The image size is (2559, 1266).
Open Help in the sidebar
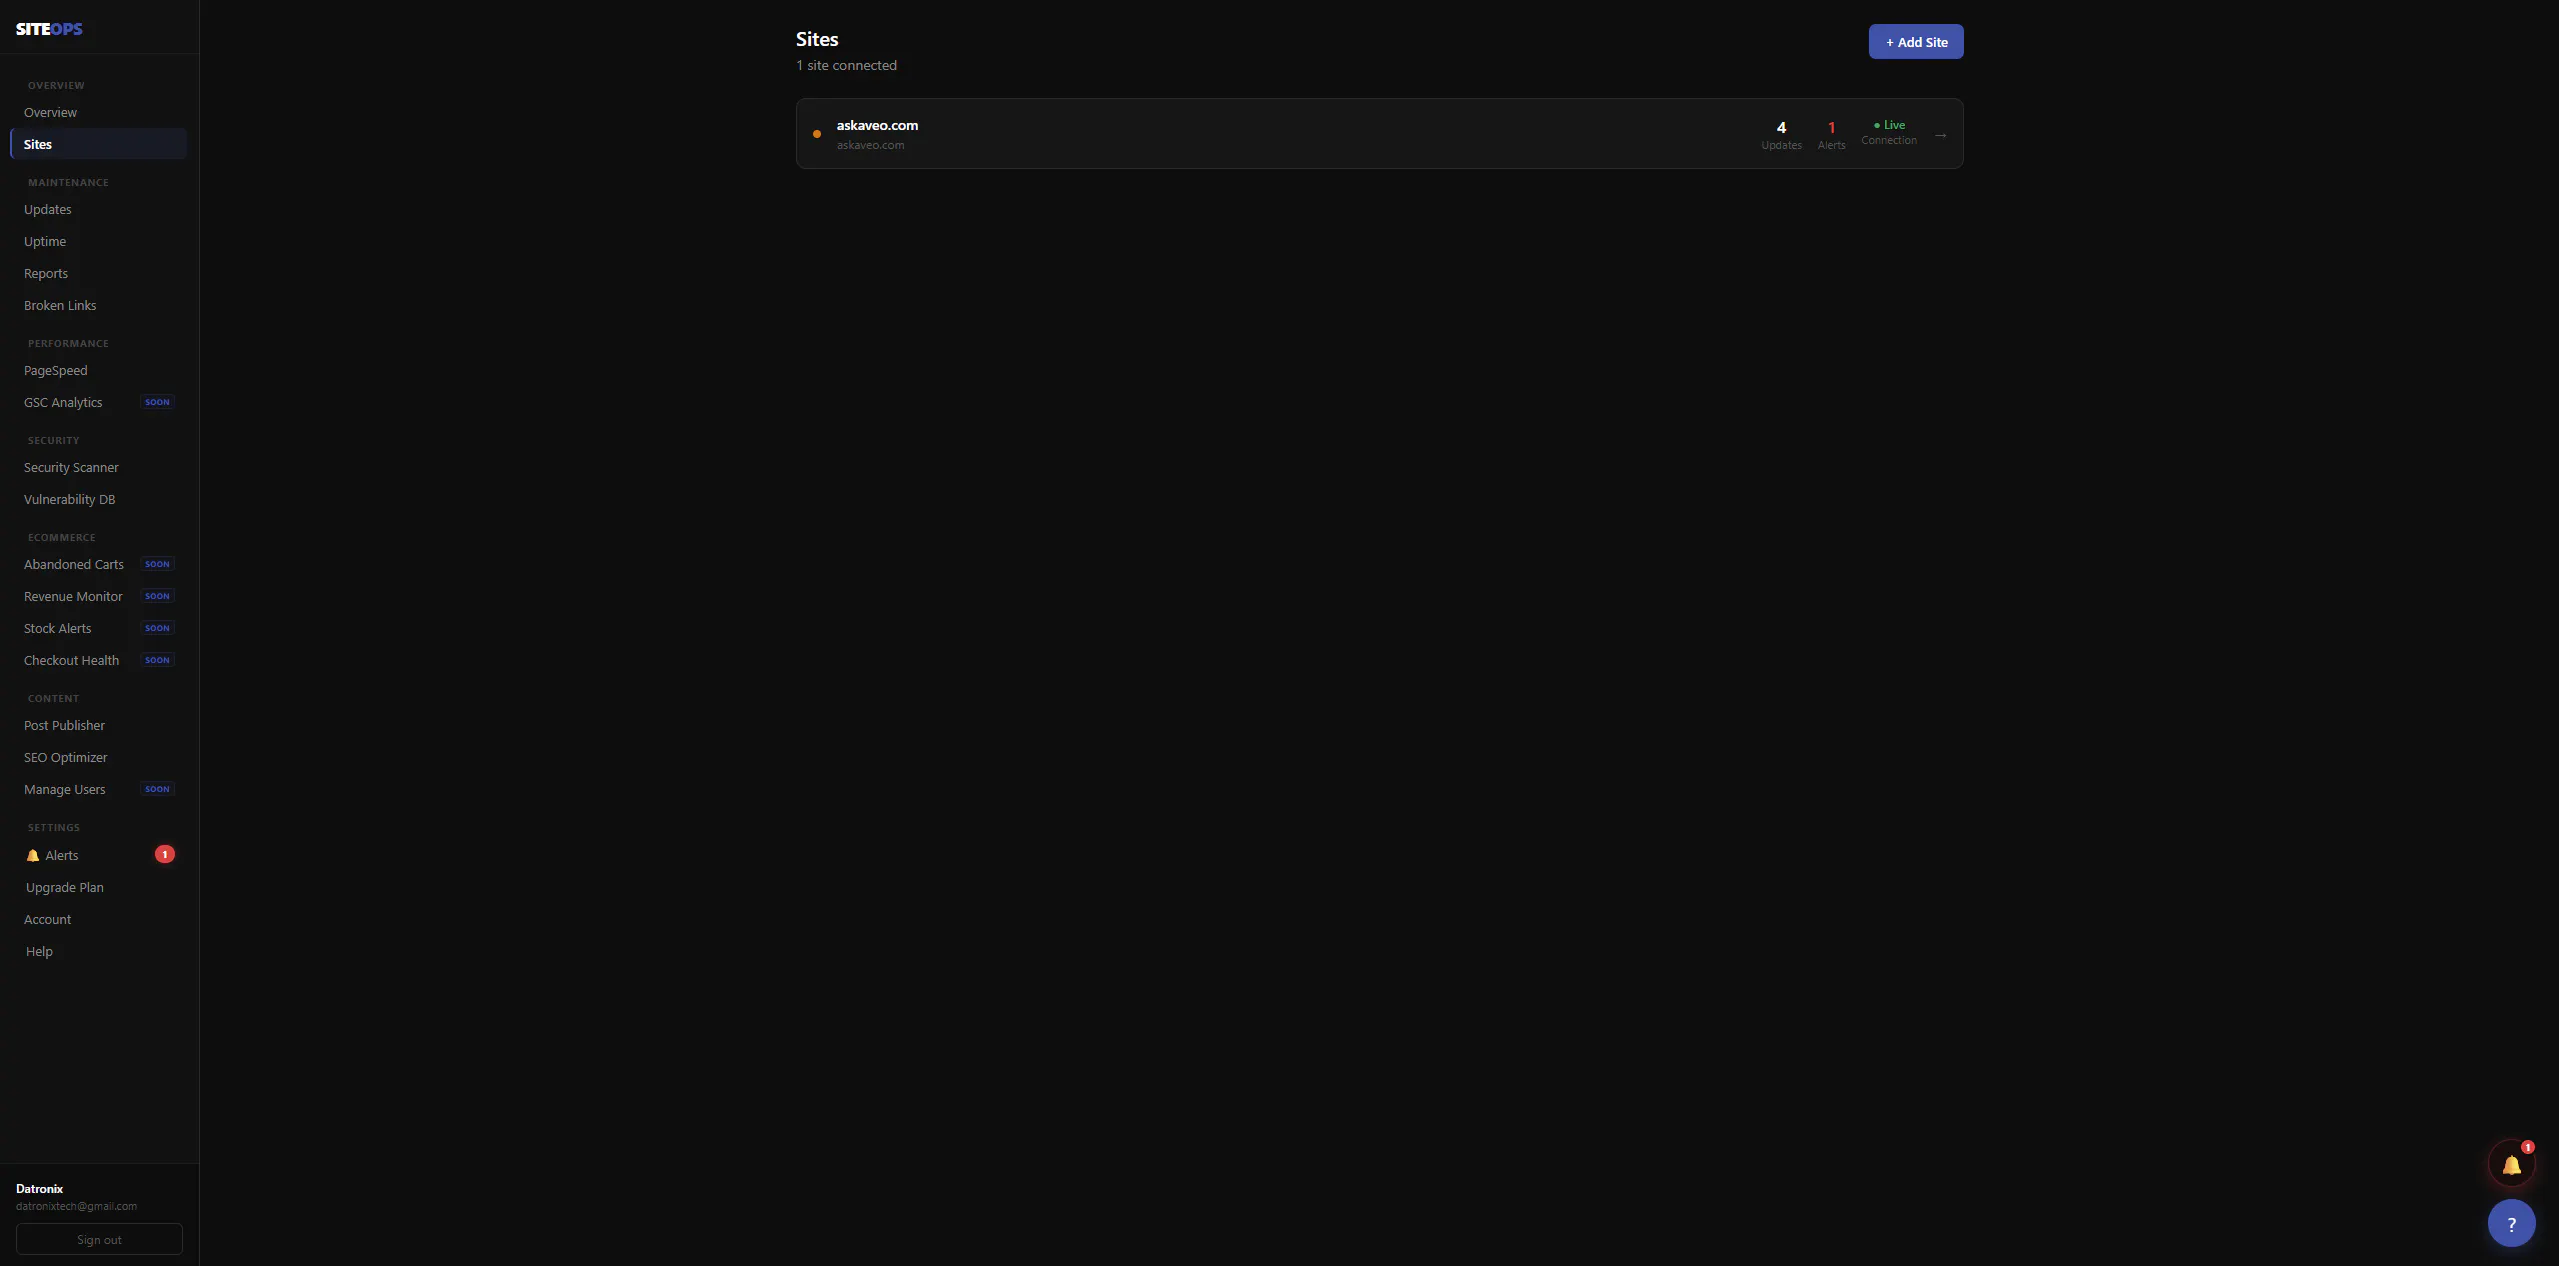[98, 951]
